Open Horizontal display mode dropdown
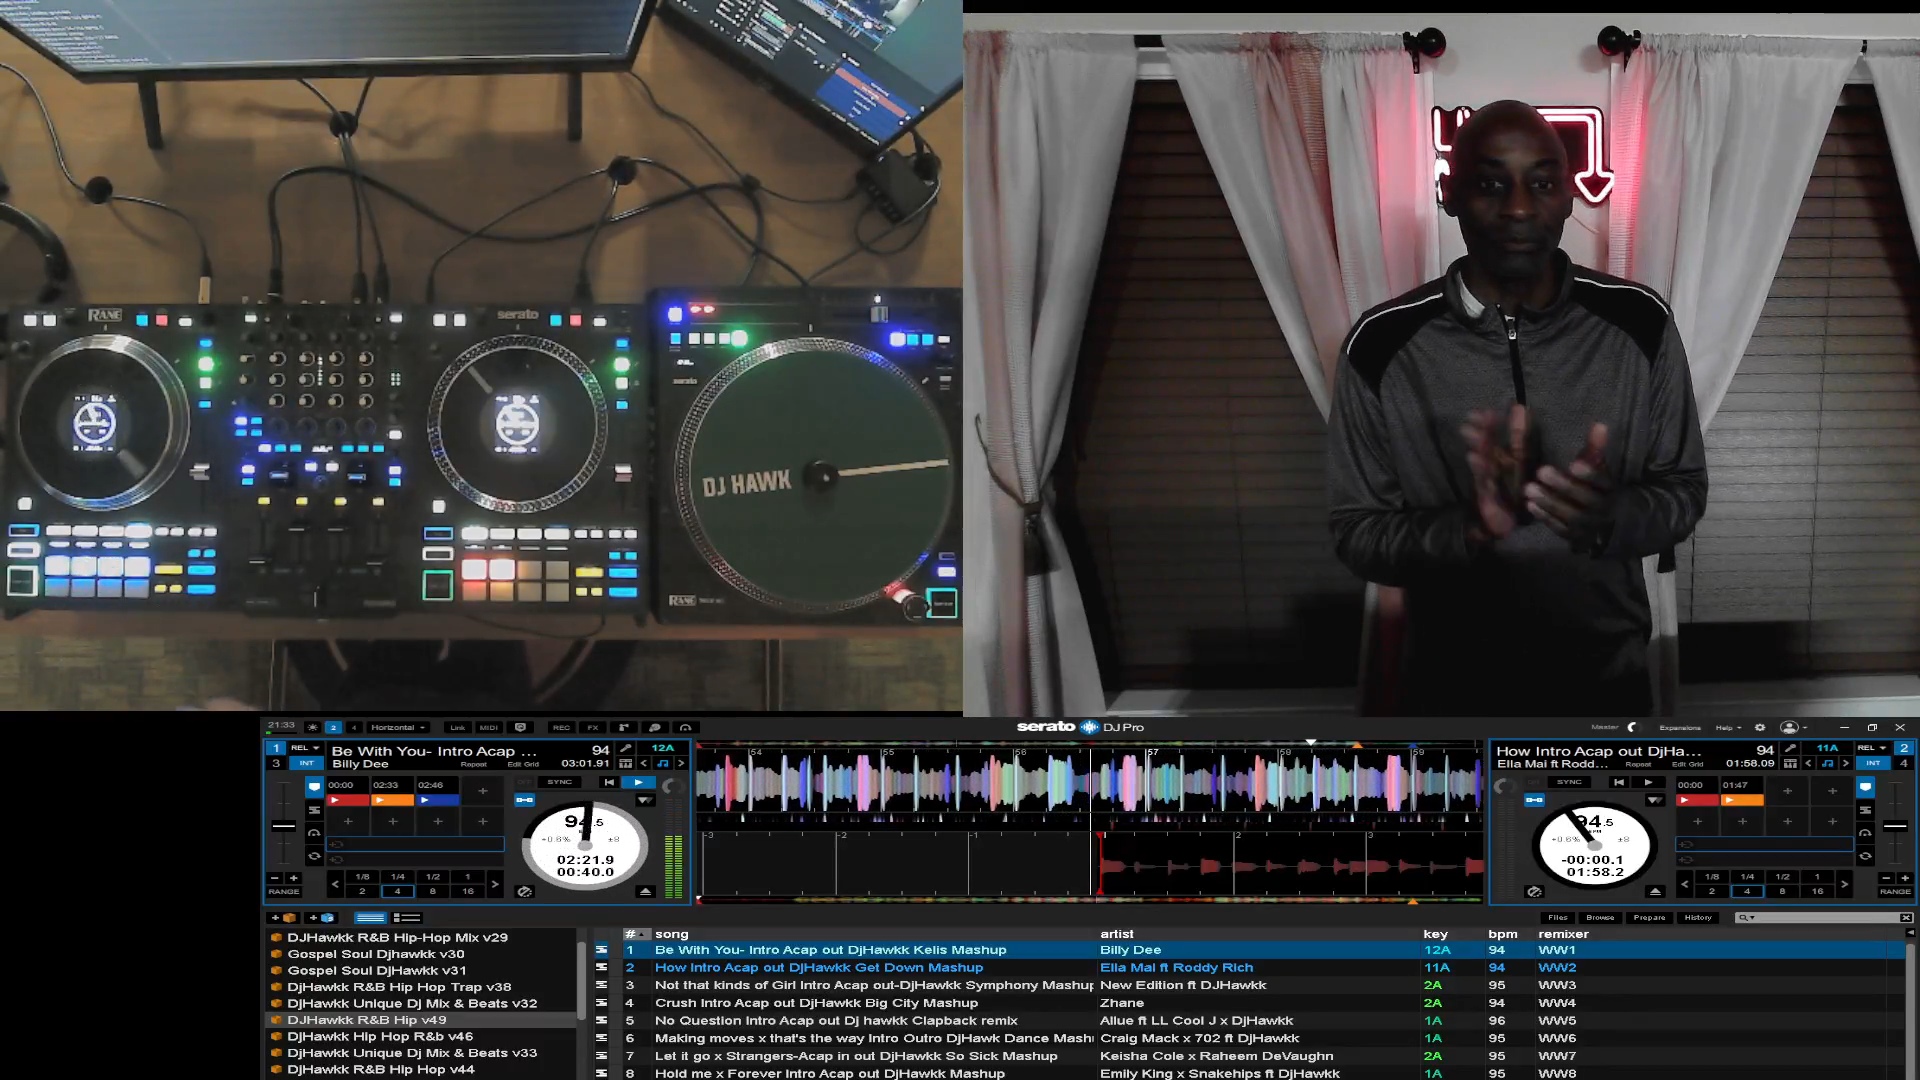Image resolution: width=1920 pixels, height=1080 pixels. (x=398, y=728)
